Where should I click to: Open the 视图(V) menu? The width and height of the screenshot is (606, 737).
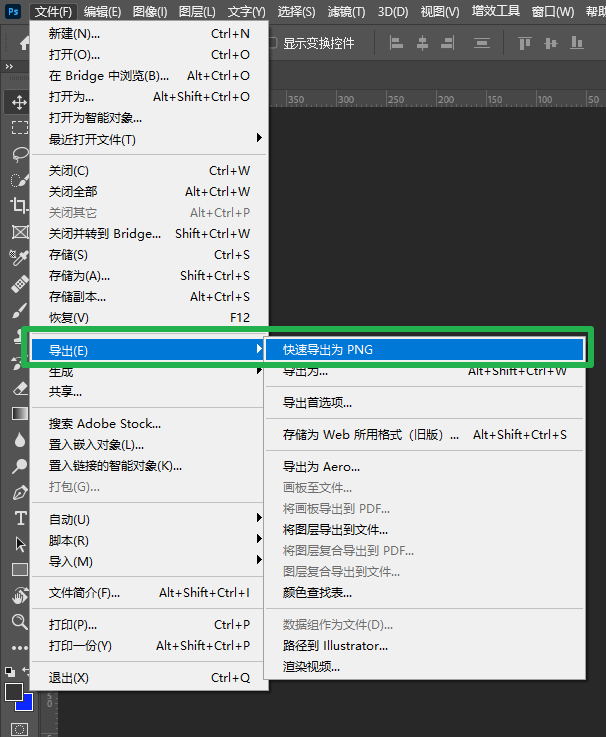click(x=440, y=11)
